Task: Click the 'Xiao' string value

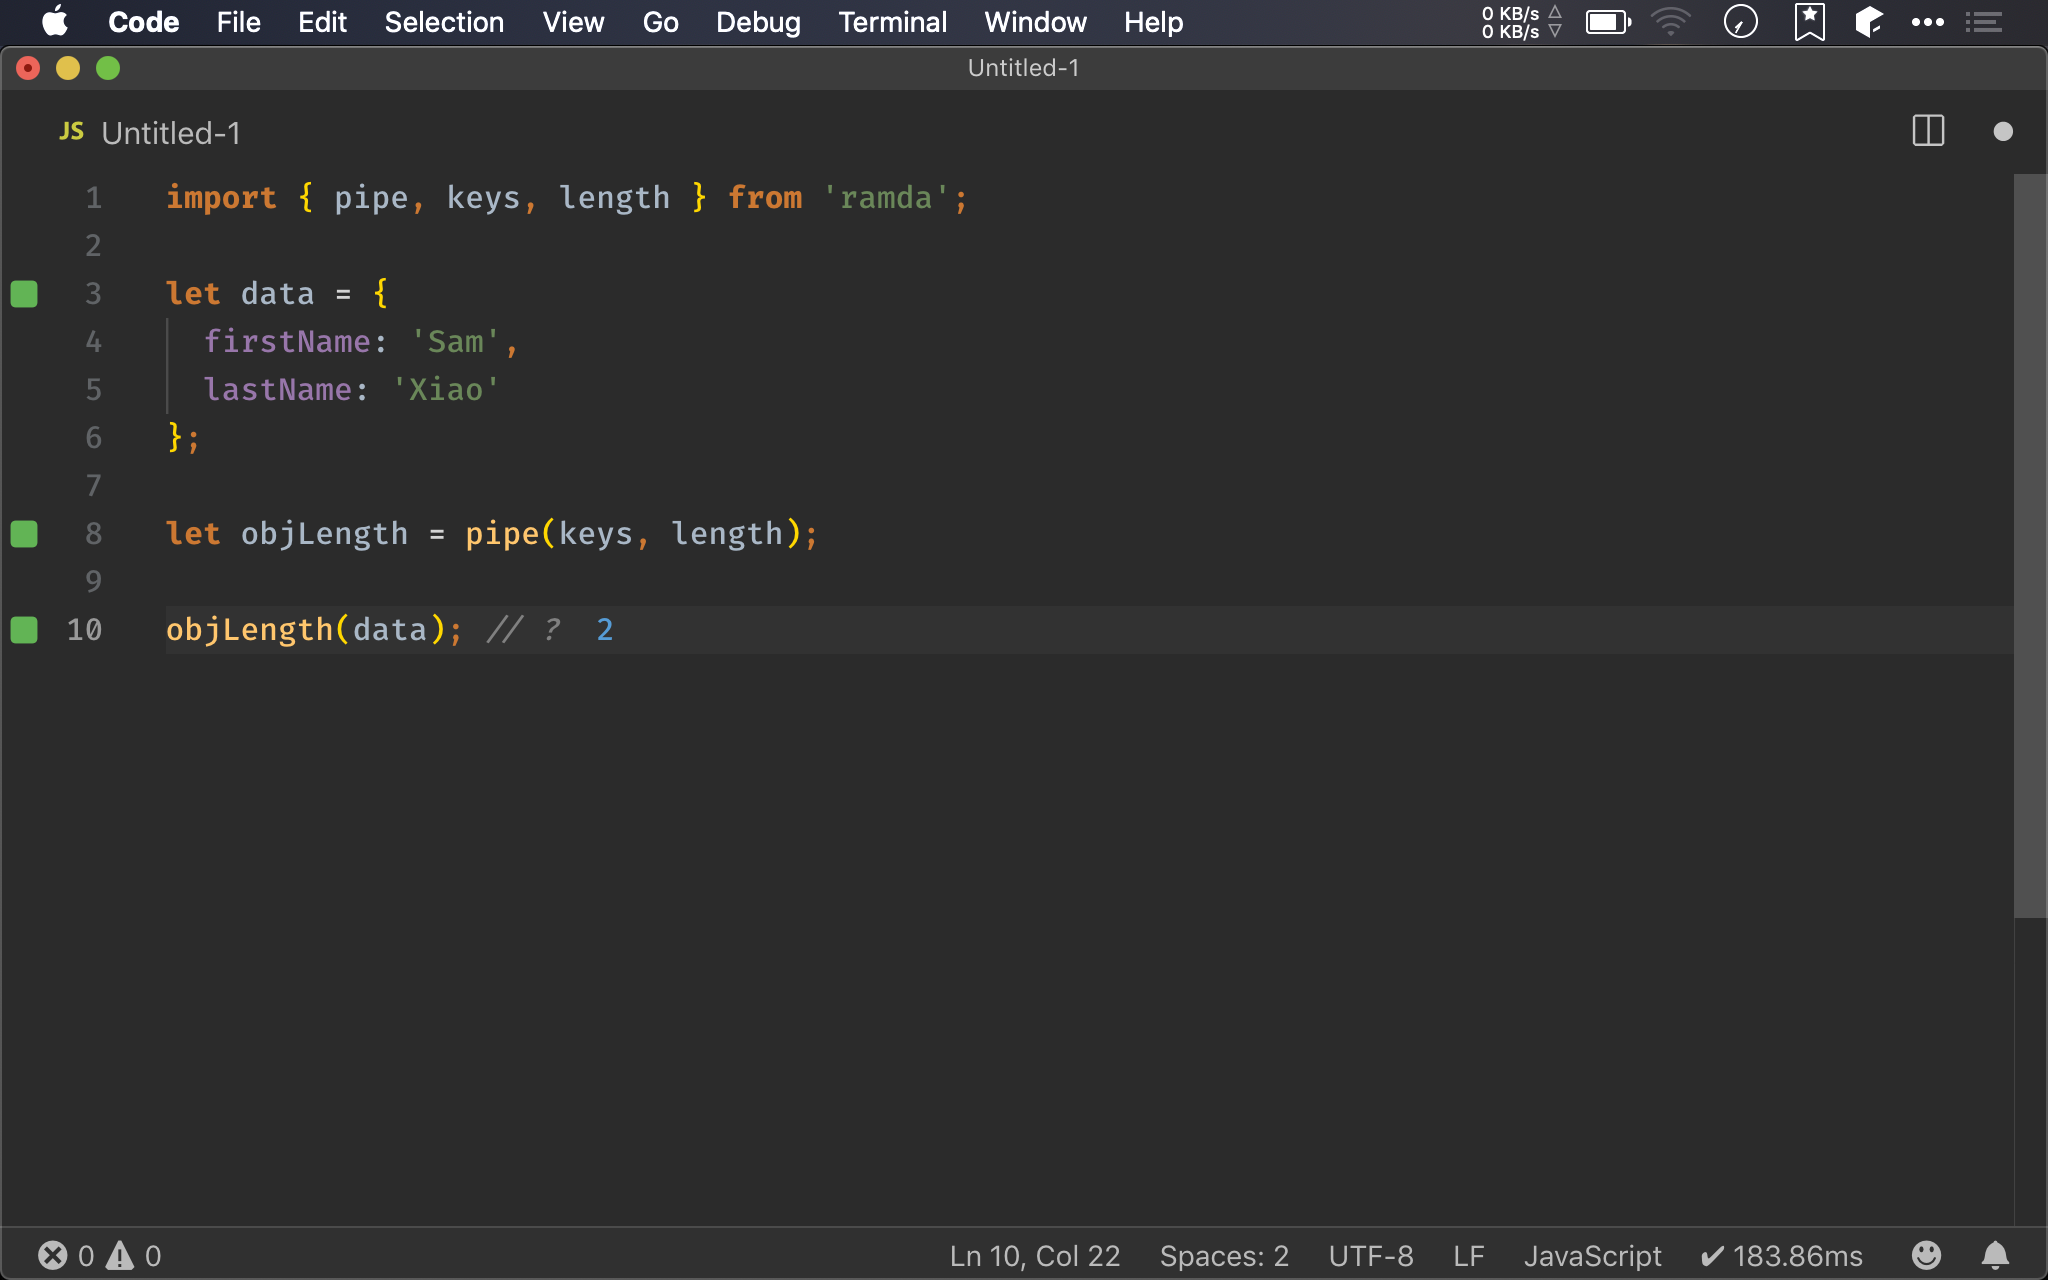Action: (446, 389)
